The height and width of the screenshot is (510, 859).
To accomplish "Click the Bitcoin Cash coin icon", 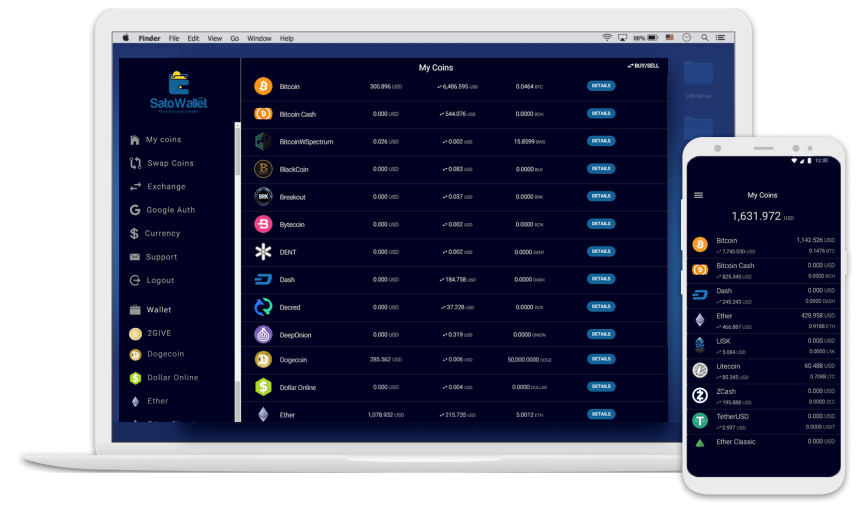I will click(x=263, y=114).
